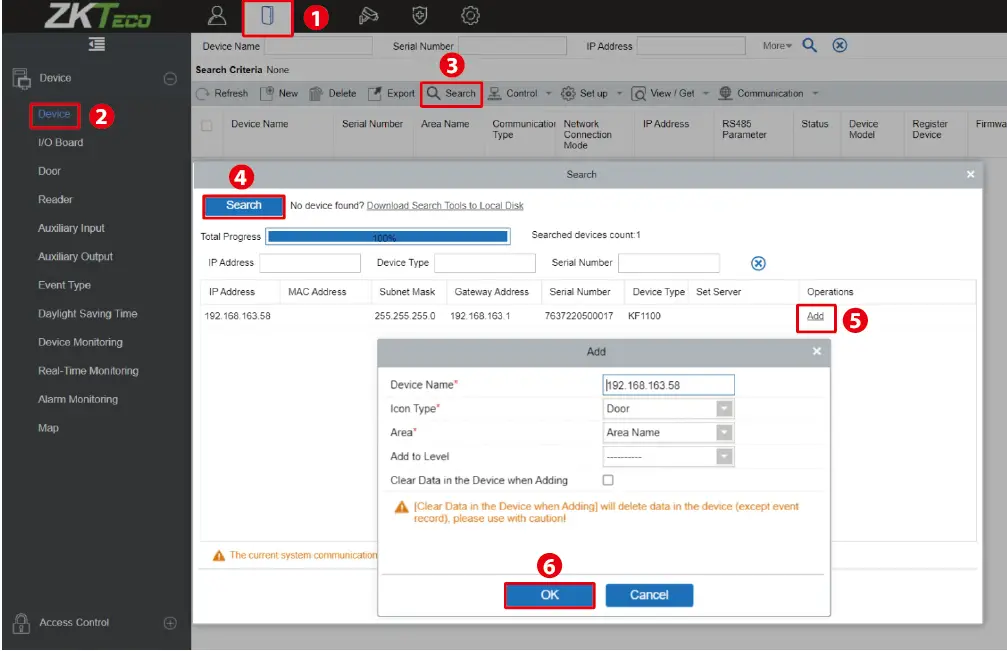1007x651 pixels.
Task: Tick Clear Data in the Device when Adding
Action: [x=608, y=481]
